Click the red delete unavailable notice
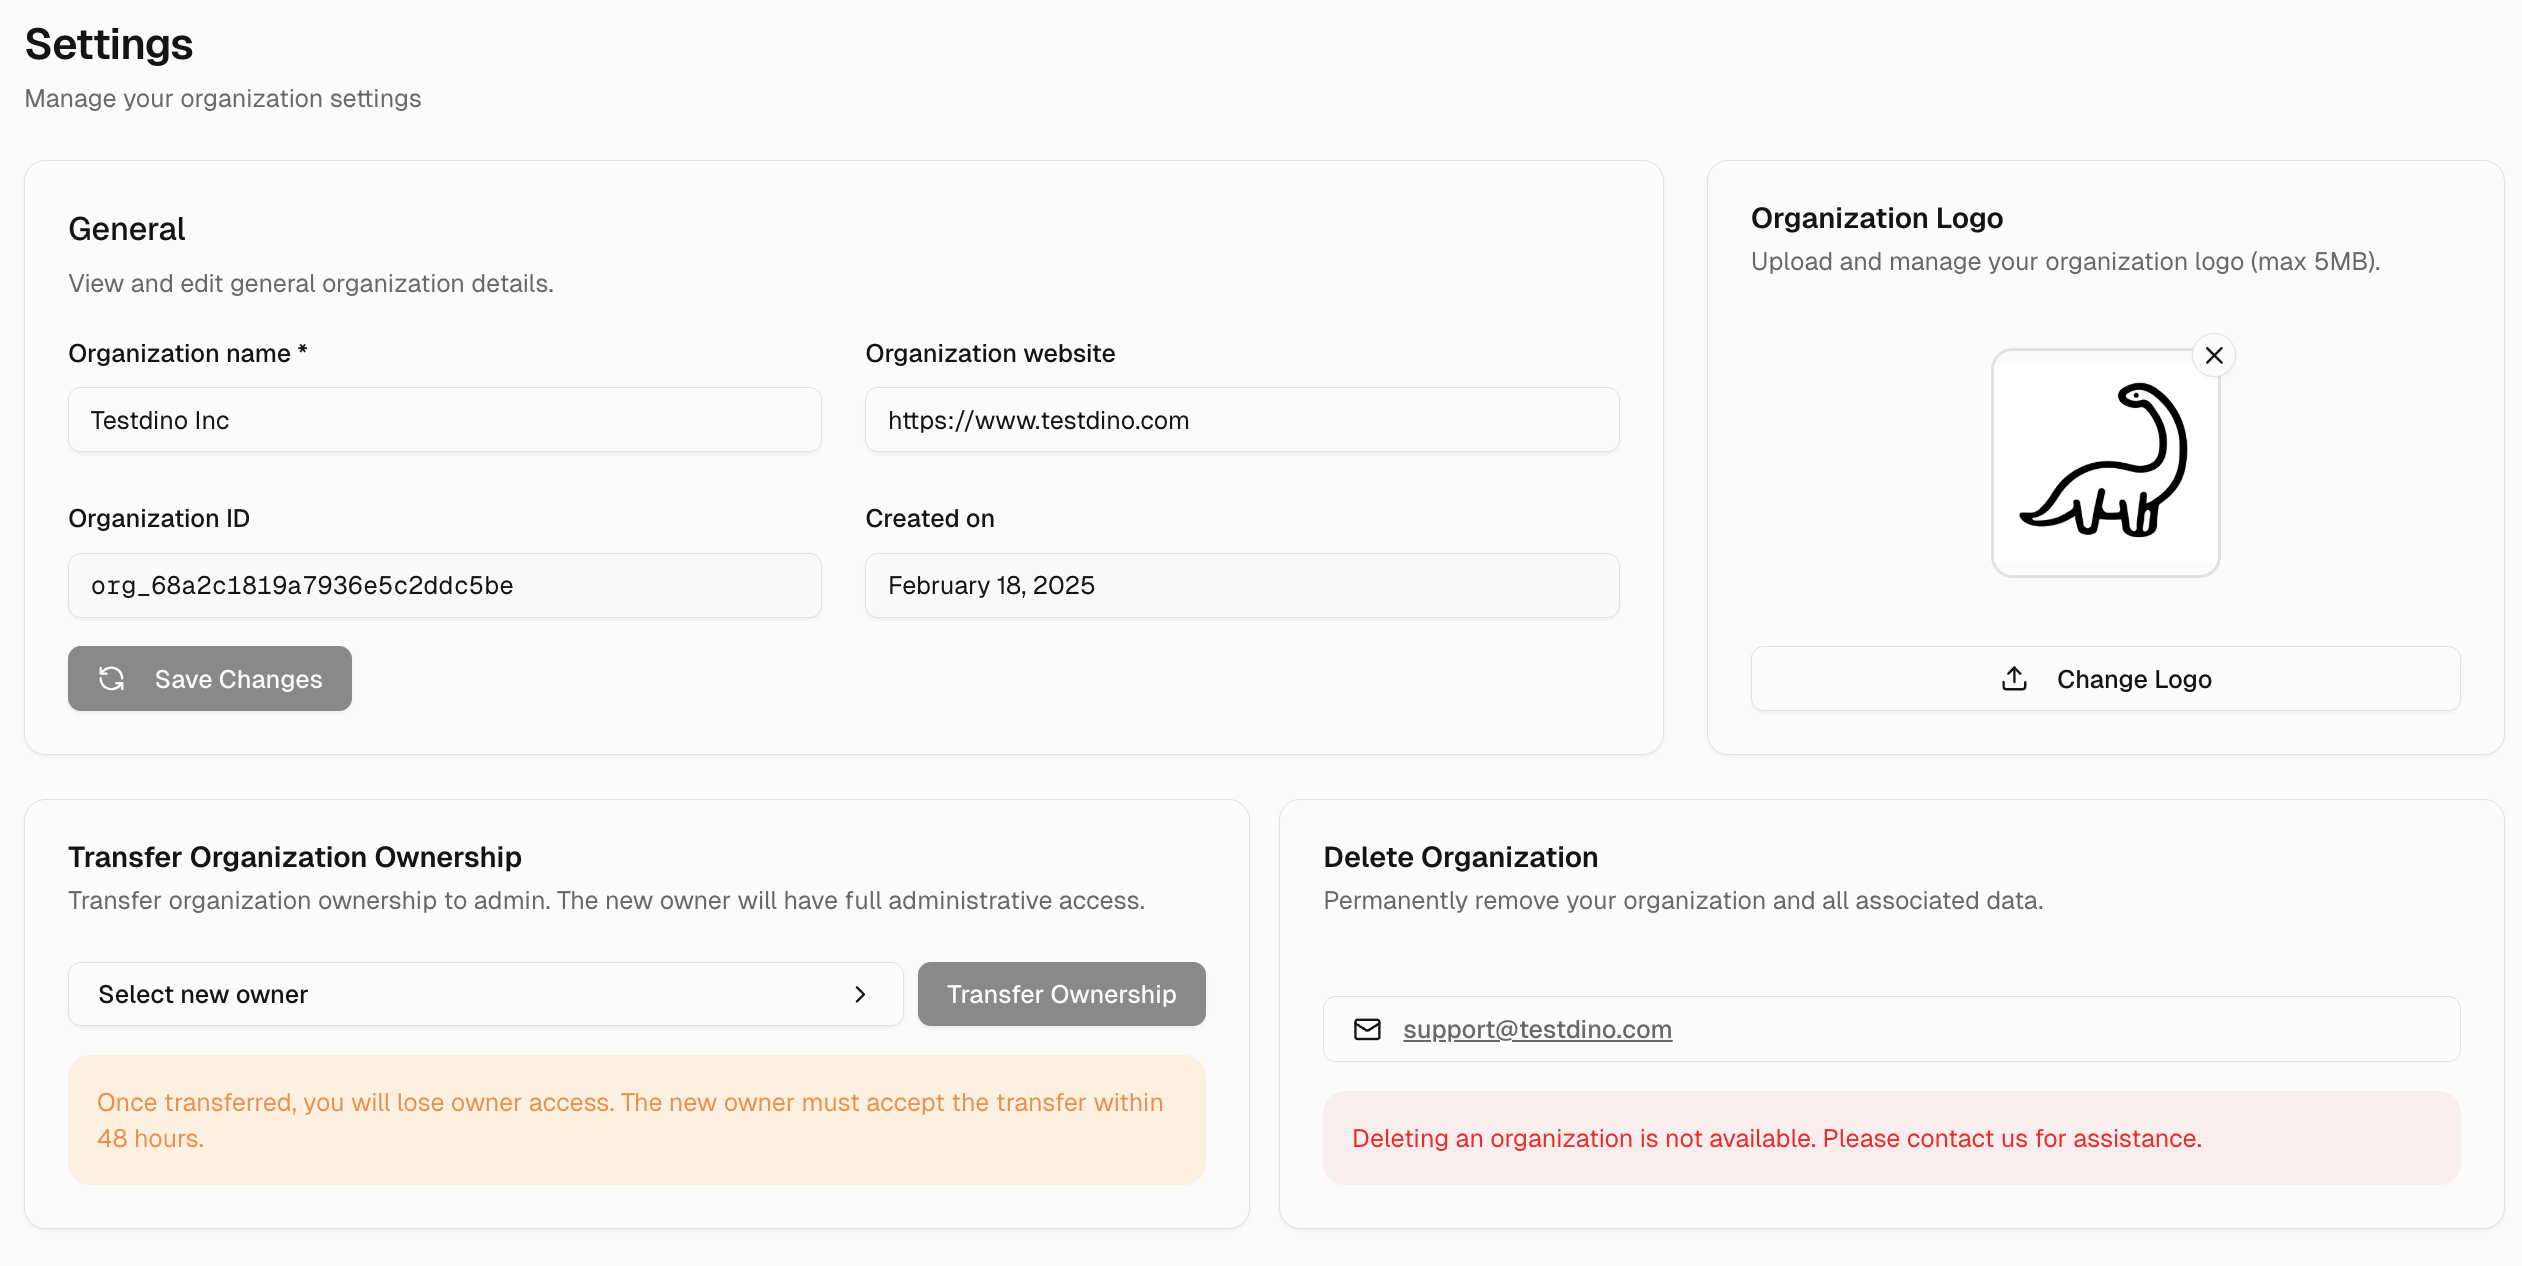The width and height of the screenshot is (2522, 1266). tap(1891, 1138)
